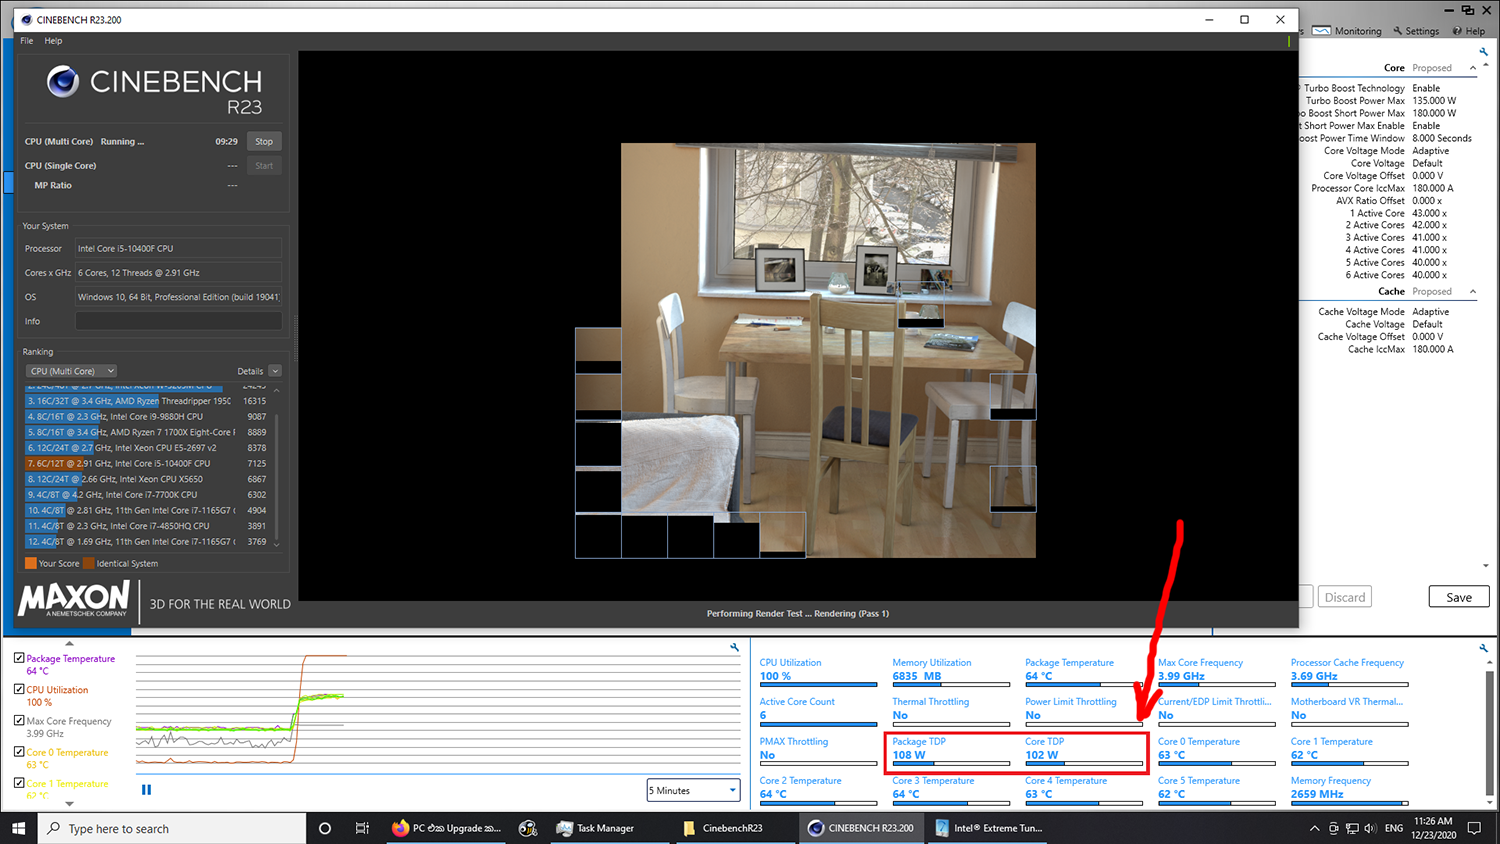This screenshot has width=1500, height=844.
Task: Click the Core Voltage Mode Adaptive value
Action: (1430, 151)
